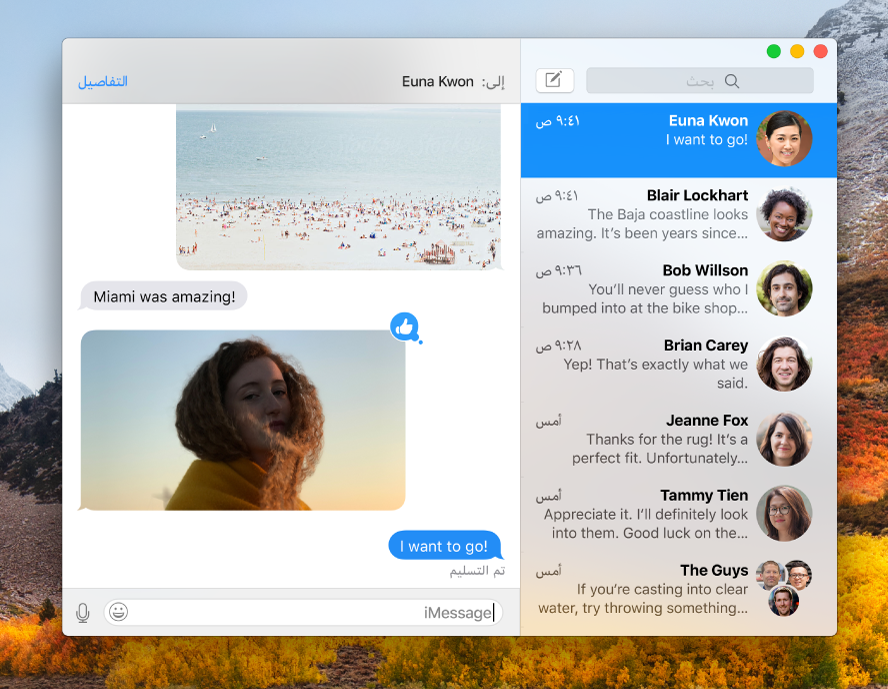The image size is (888, 689).
Task: Click 'Appreciate it. I'll definitely look' preview
Action: pos(646,514)
